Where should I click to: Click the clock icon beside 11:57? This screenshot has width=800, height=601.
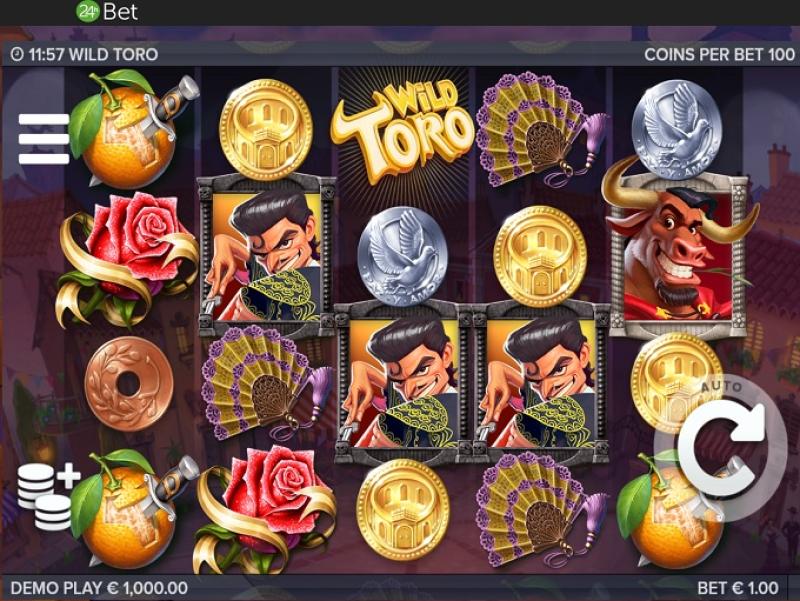tap(17, 54)
